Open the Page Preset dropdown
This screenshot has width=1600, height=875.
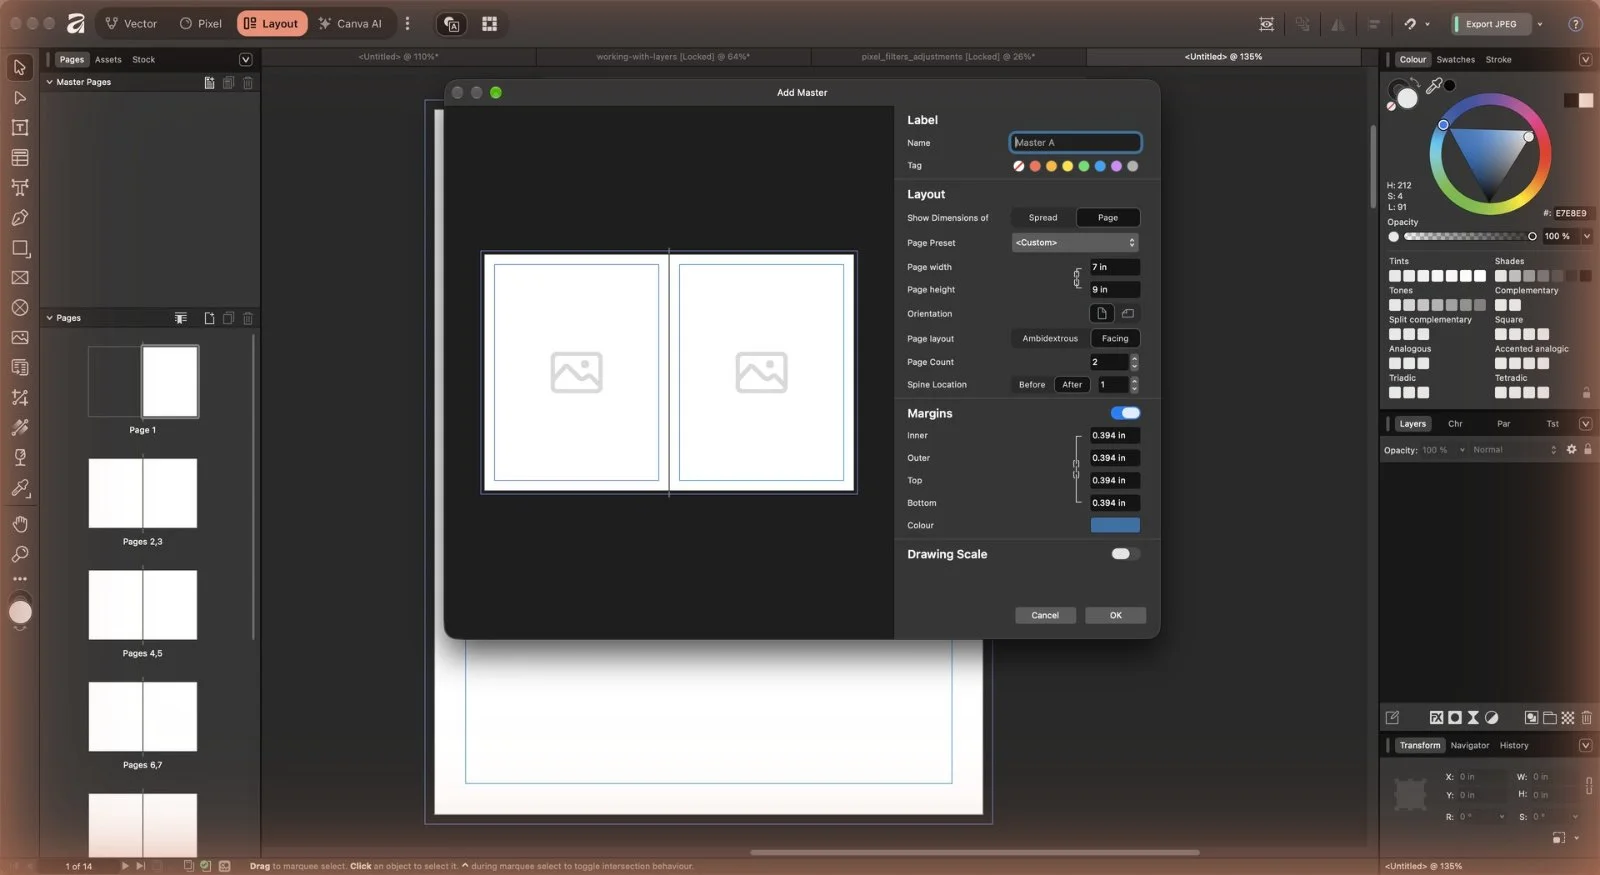(x=1075, y=242)
